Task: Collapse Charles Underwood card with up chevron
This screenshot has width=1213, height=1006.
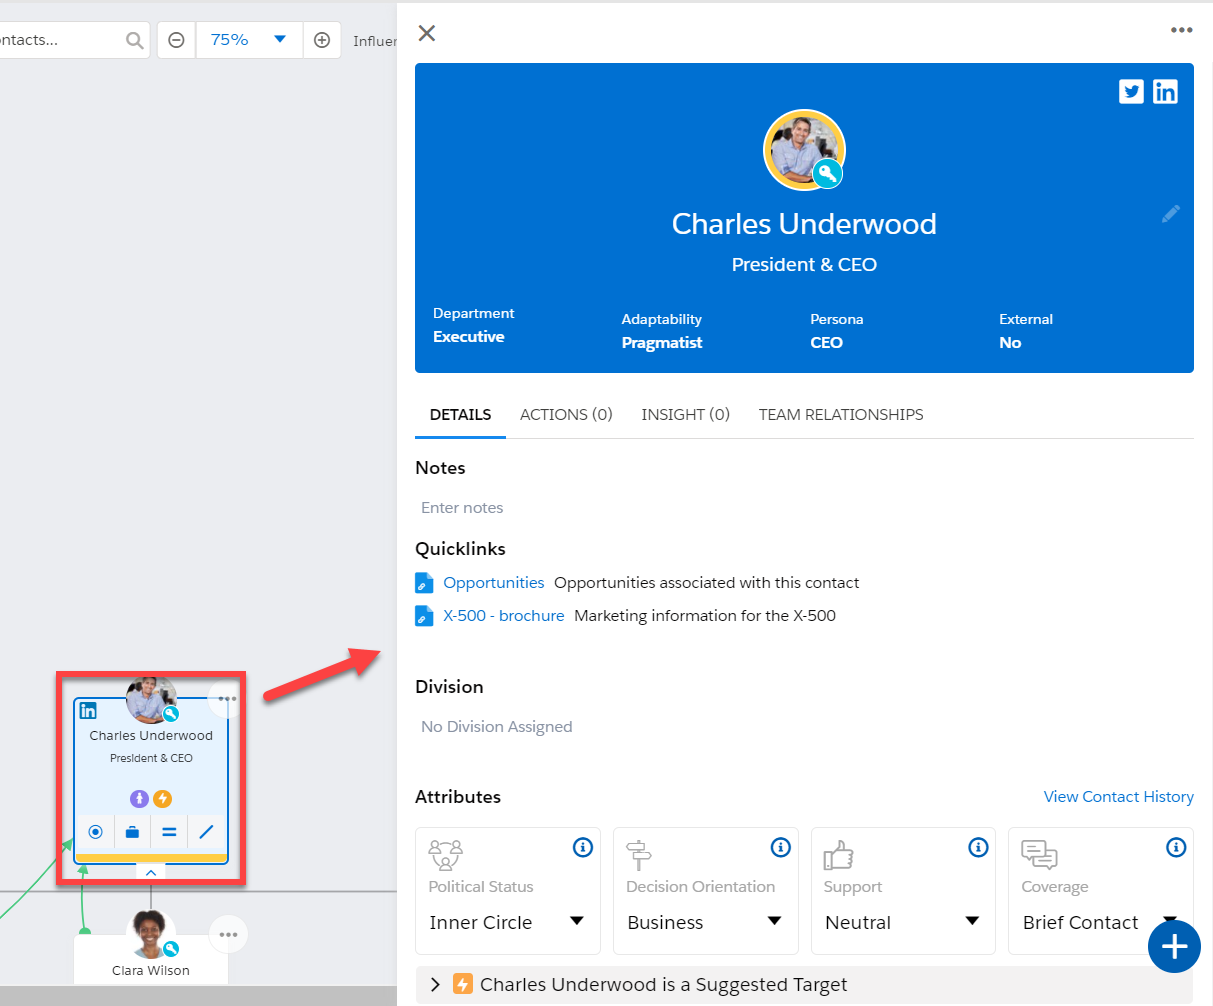Action: 151,873
